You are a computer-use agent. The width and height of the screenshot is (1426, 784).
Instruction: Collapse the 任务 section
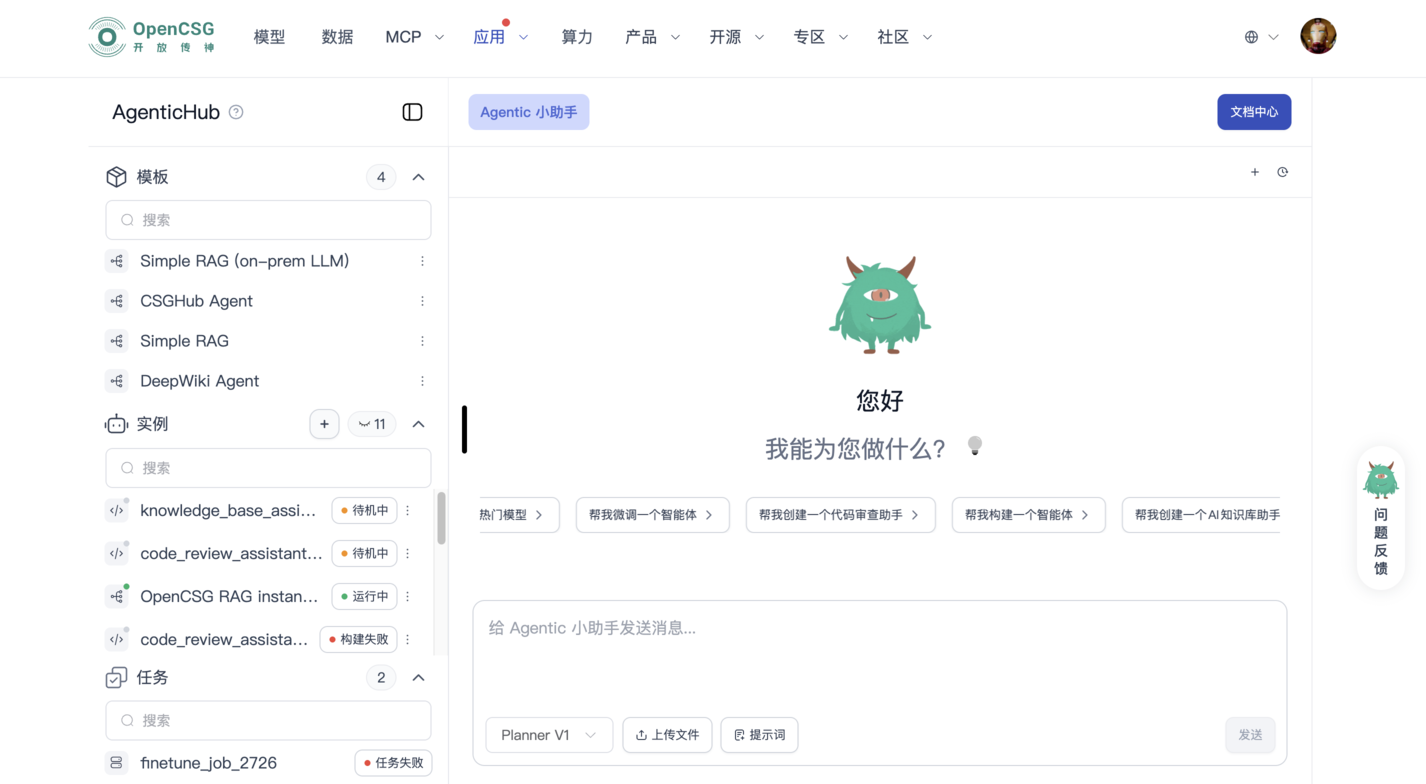(418, 678)
